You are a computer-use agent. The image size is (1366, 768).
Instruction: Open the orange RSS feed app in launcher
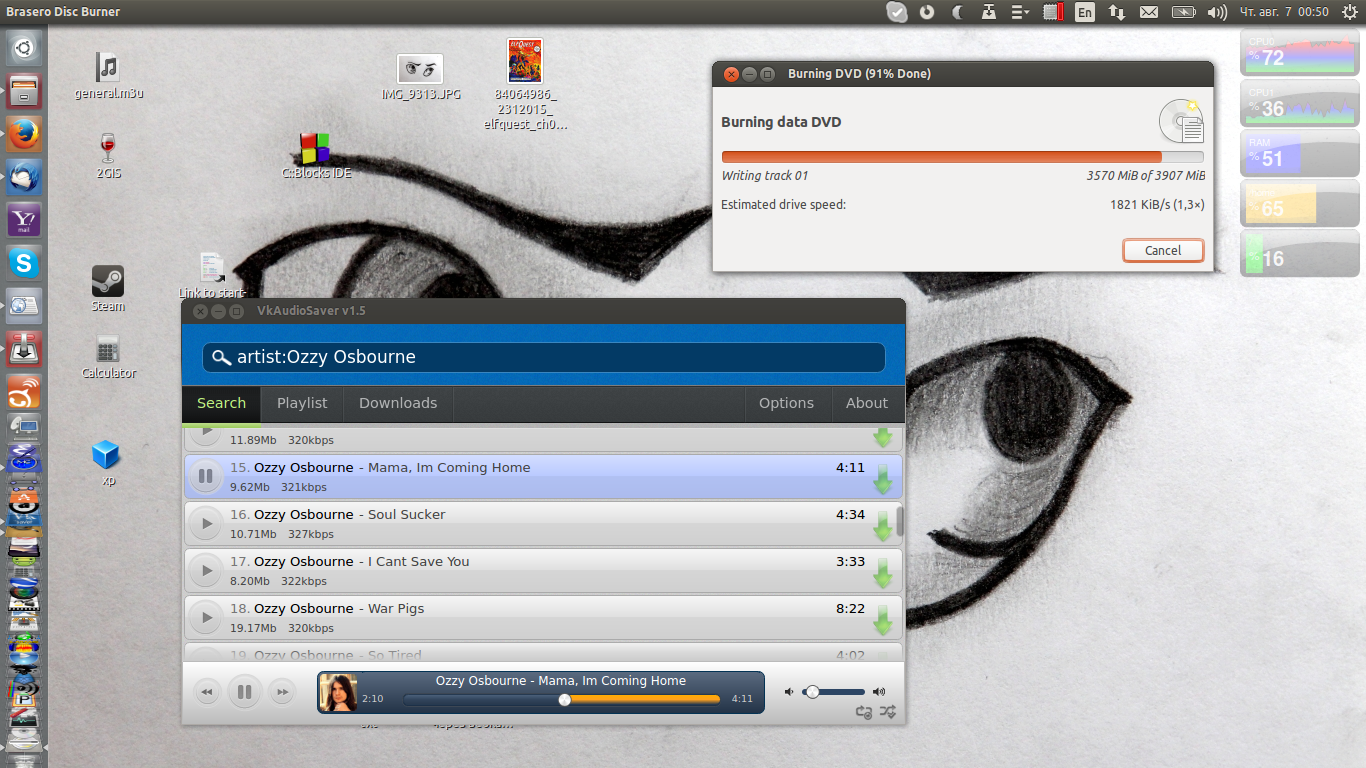[x=24, y=392]
